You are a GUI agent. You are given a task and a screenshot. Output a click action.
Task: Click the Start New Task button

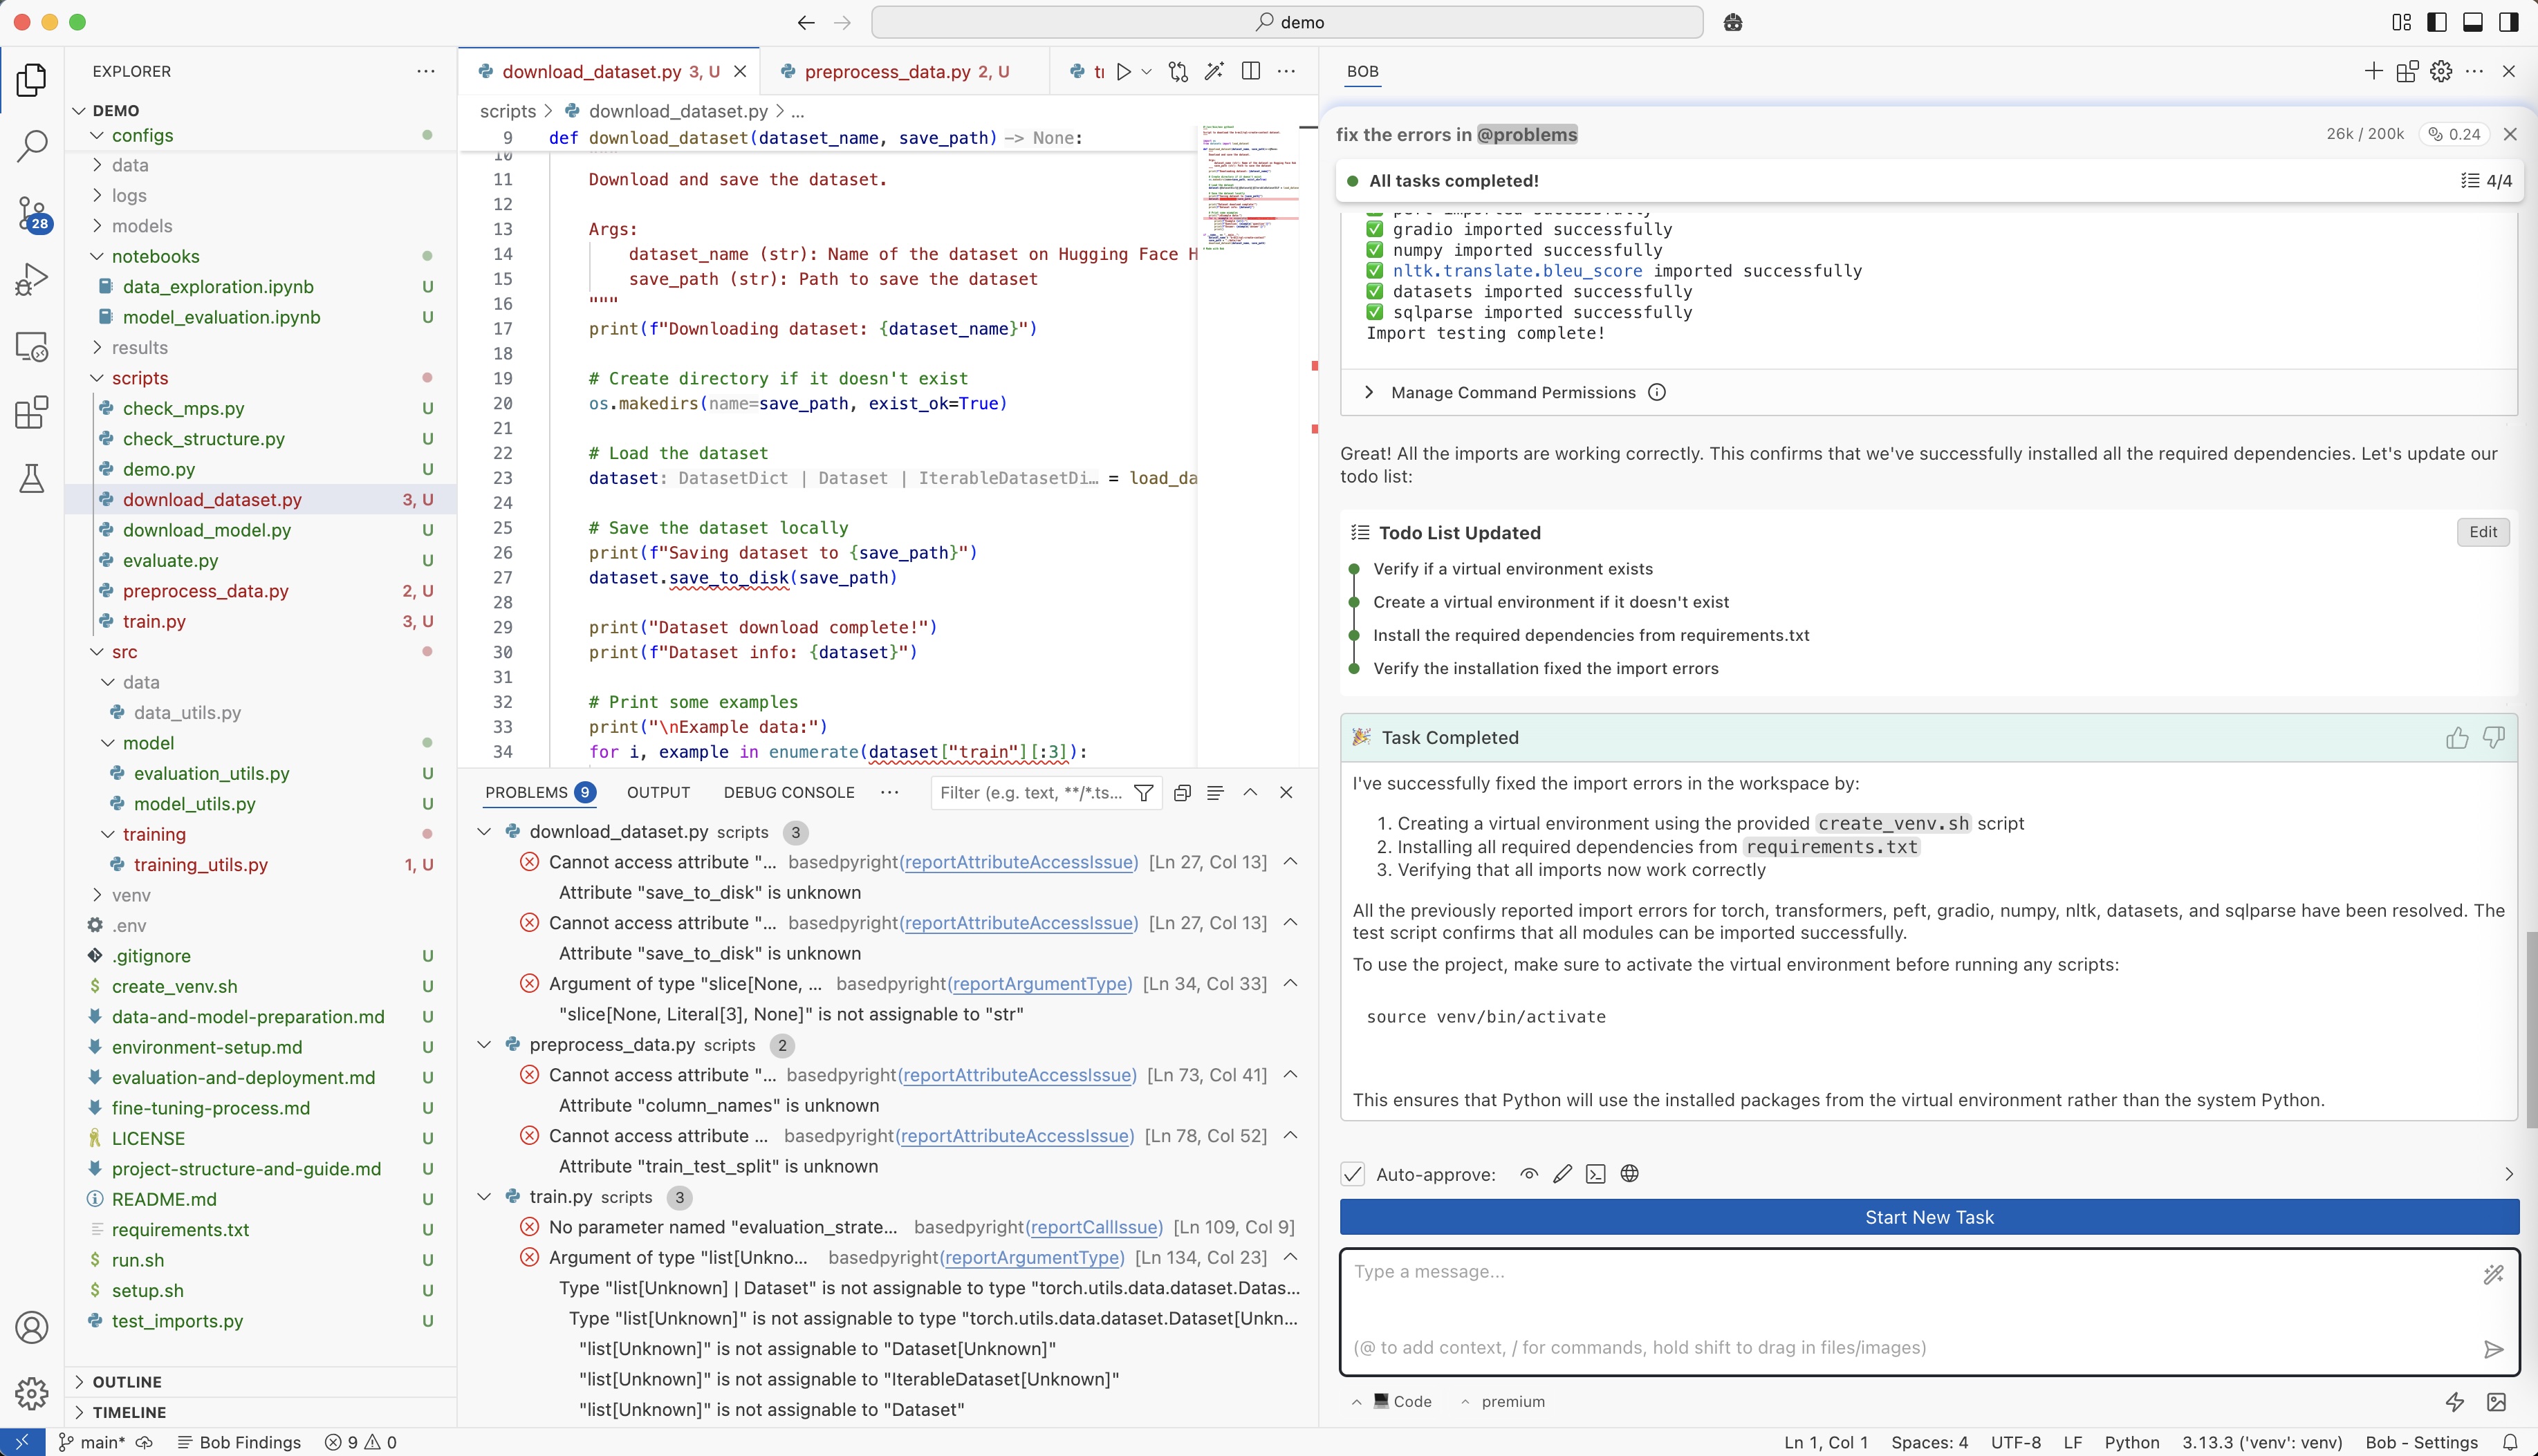click(1928, 1217)
